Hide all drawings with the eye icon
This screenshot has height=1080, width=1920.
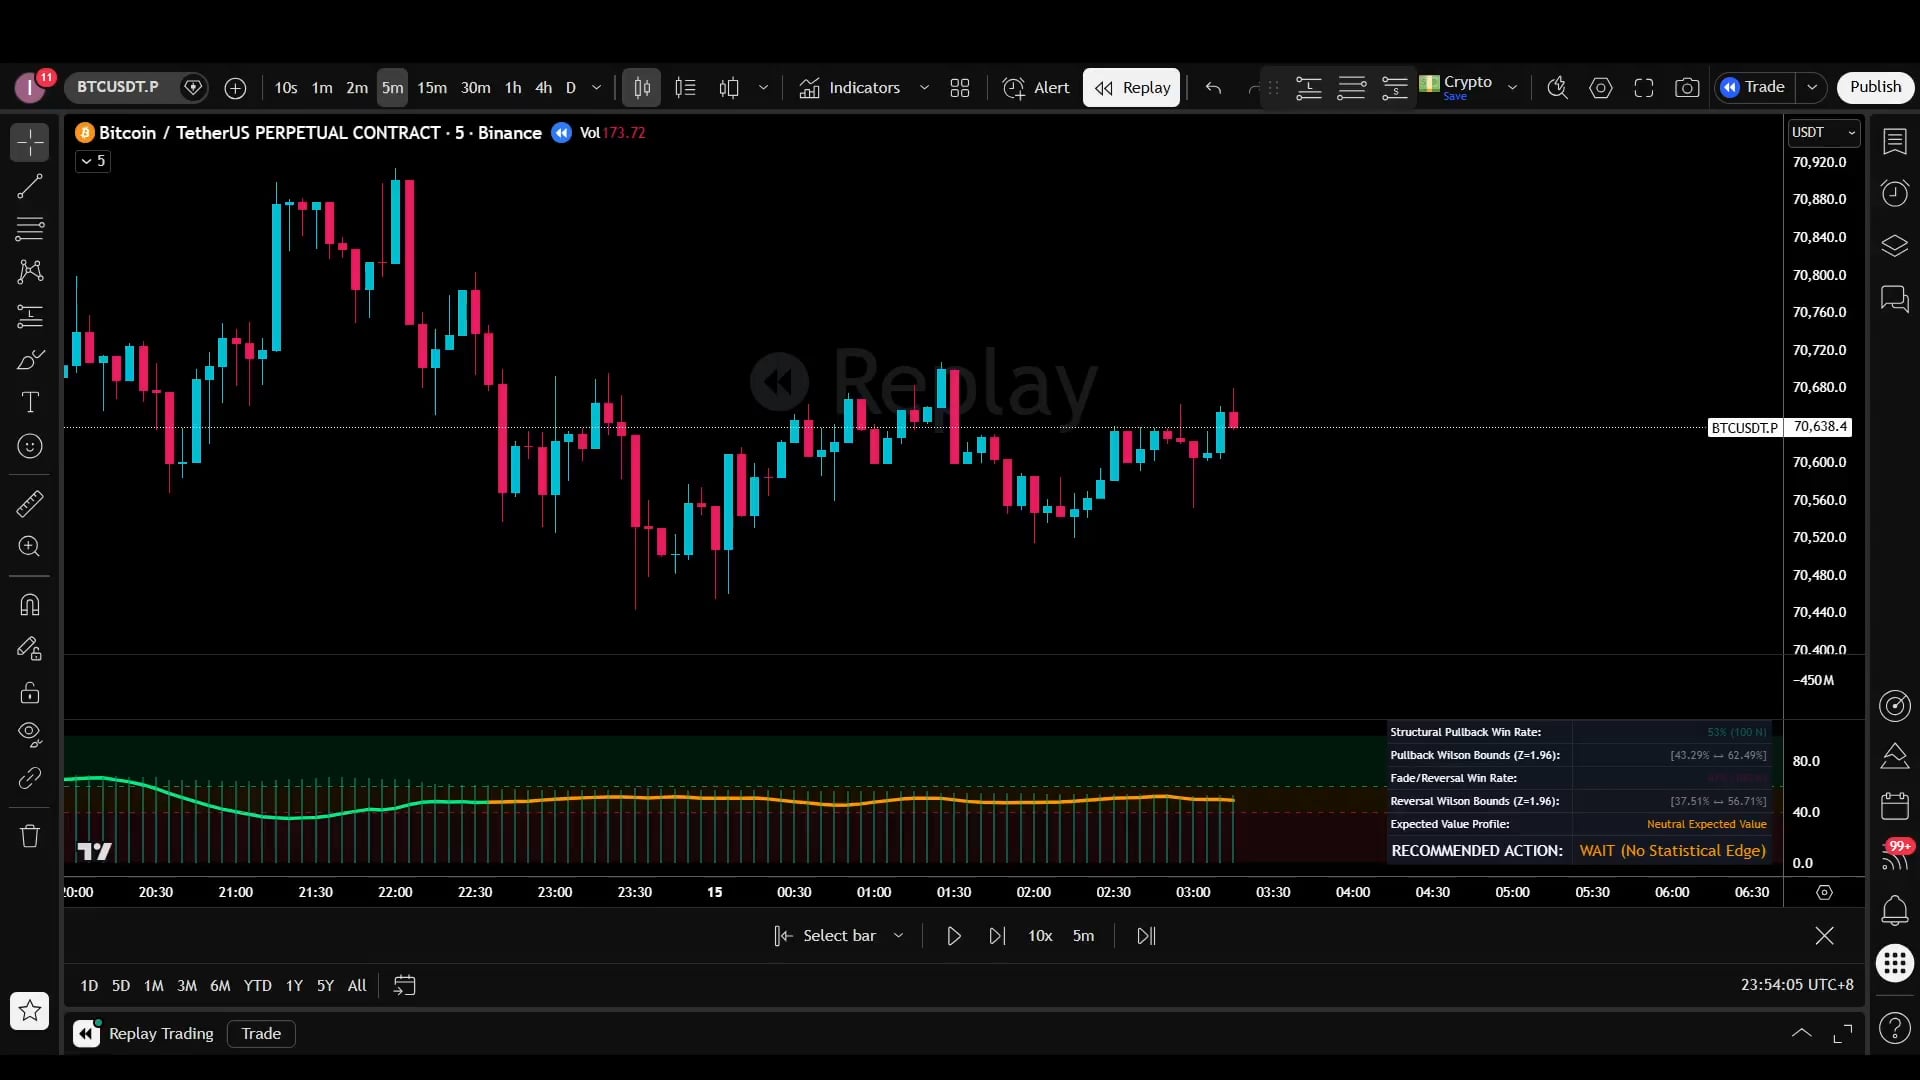pos(30,735)
